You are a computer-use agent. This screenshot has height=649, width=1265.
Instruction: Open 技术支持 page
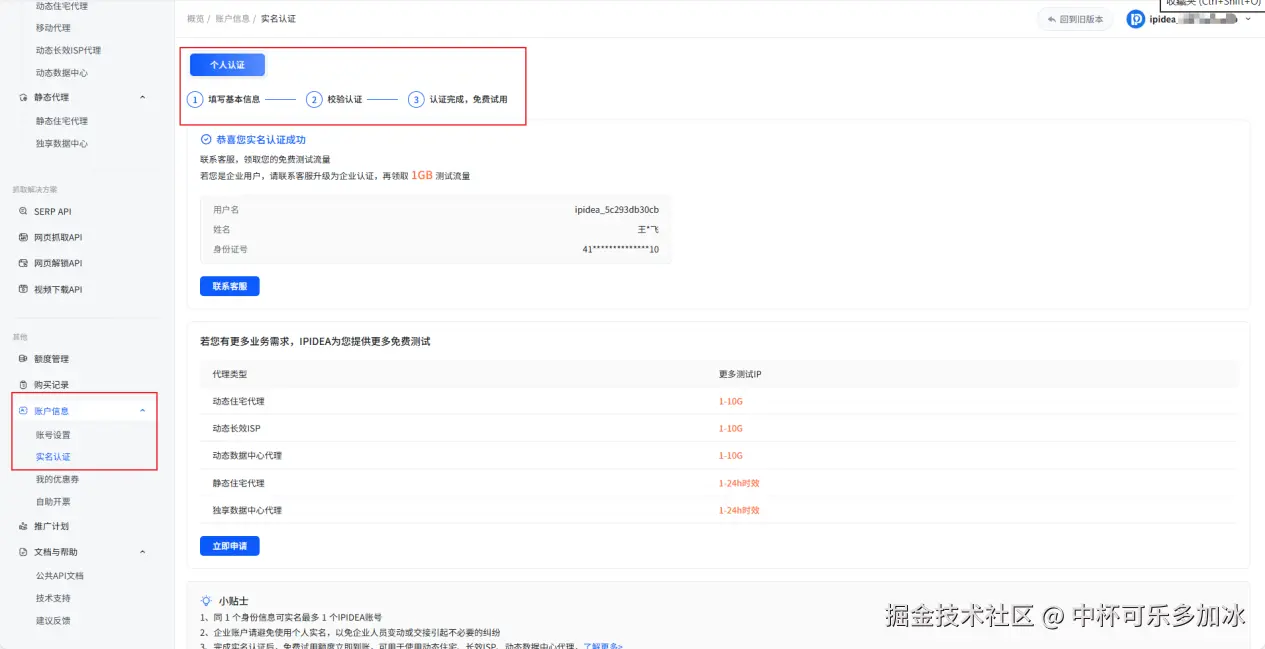[53, 598]
